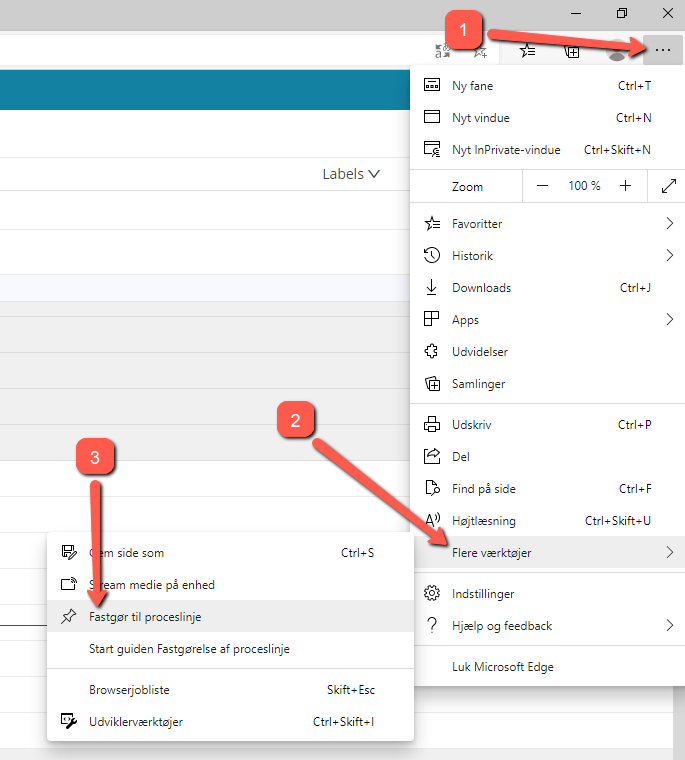Click the Historik clock icon
The height and width of the screenshot is (760, 685).
[x=431, y=255]
